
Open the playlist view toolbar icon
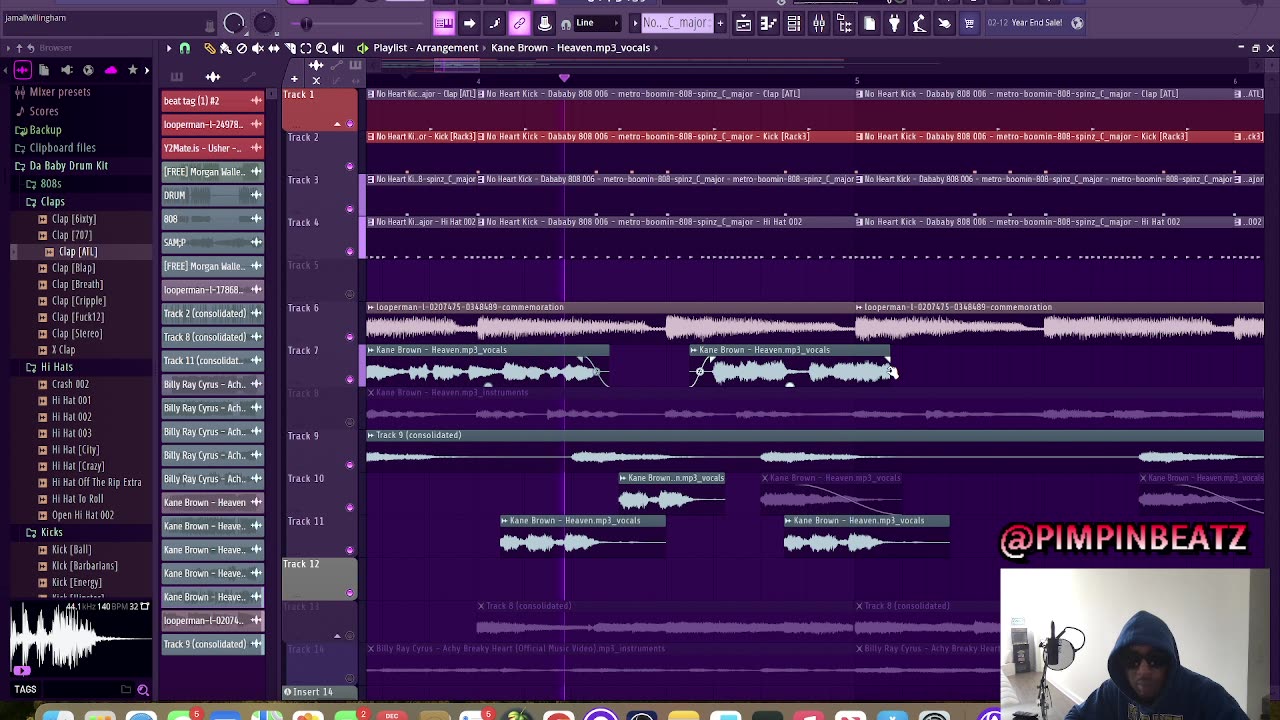click(743, 23)
